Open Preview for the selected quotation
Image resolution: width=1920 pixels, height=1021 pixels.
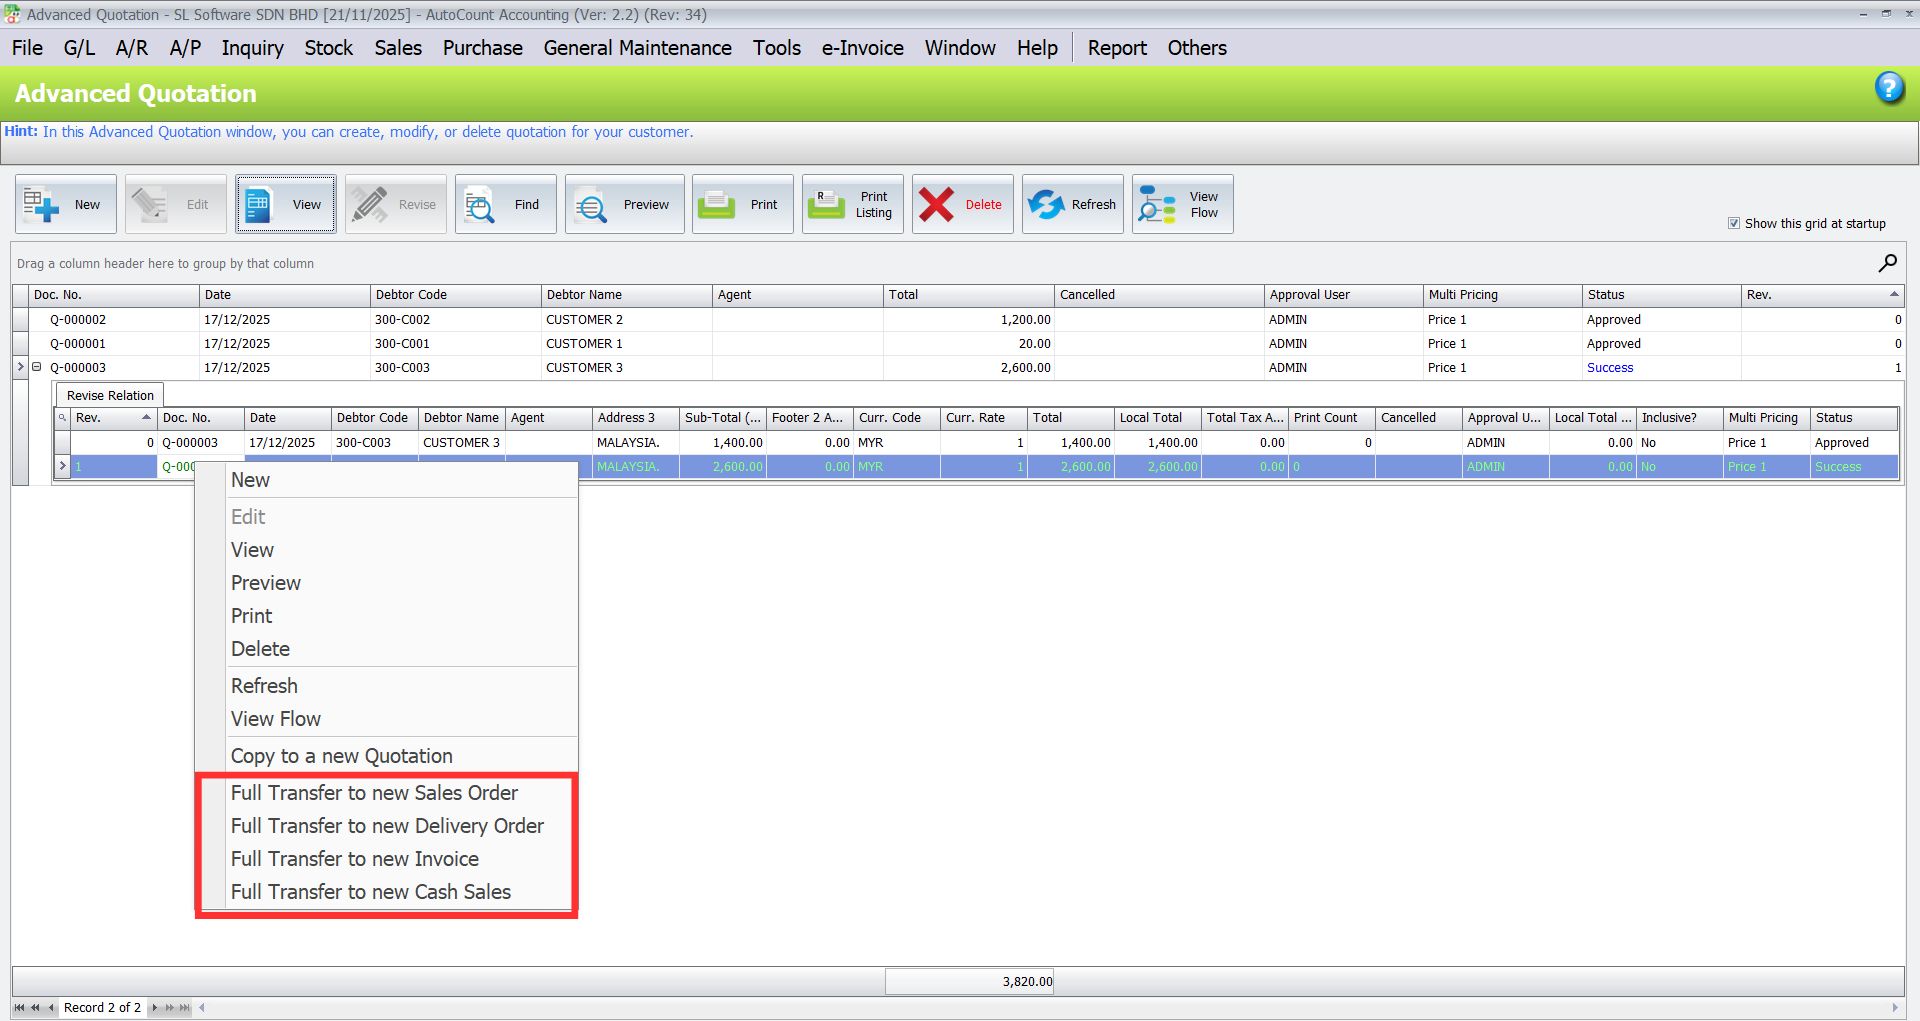pyautogui.click(x=624, y=204)
